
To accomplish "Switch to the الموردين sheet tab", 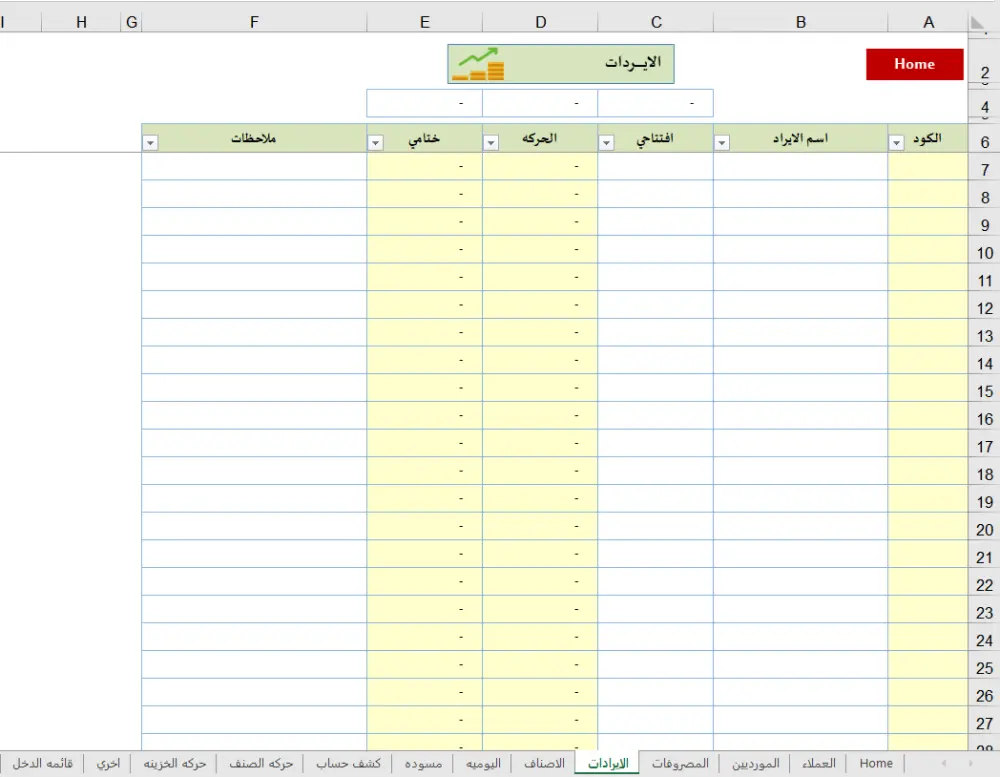I will [x=755, y=763].
